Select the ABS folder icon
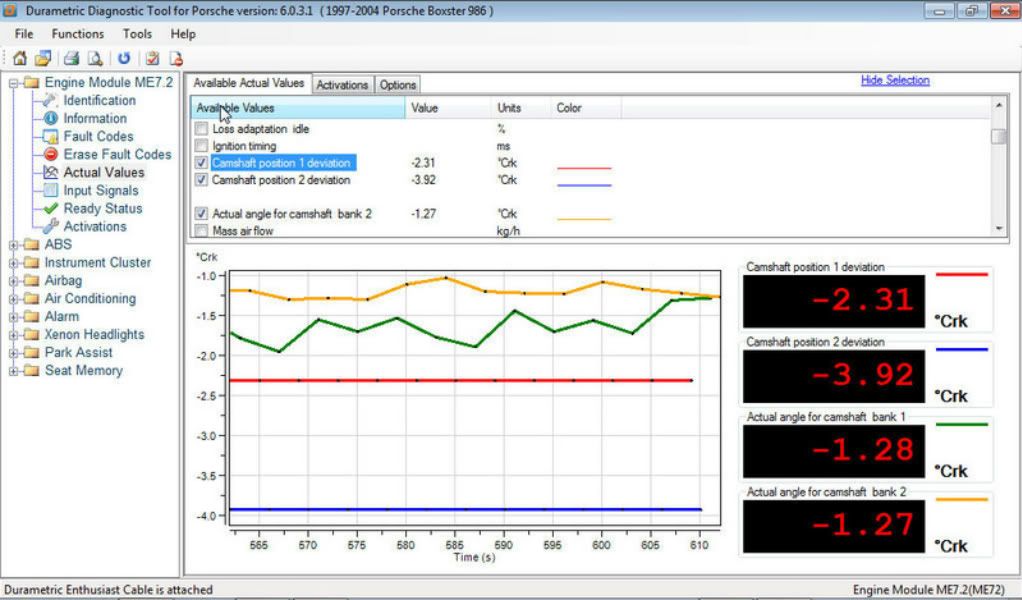 click(31, 245)
